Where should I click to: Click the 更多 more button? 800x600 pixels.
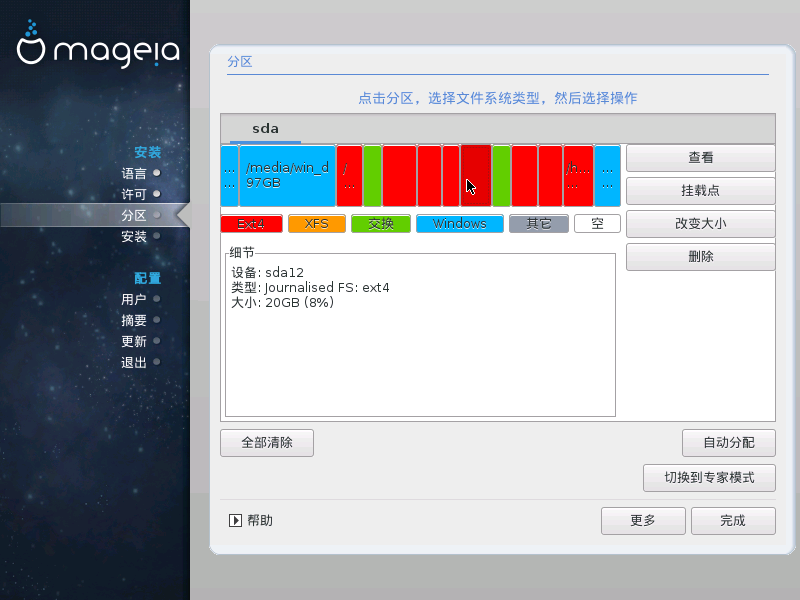click(x=643, y=521)
